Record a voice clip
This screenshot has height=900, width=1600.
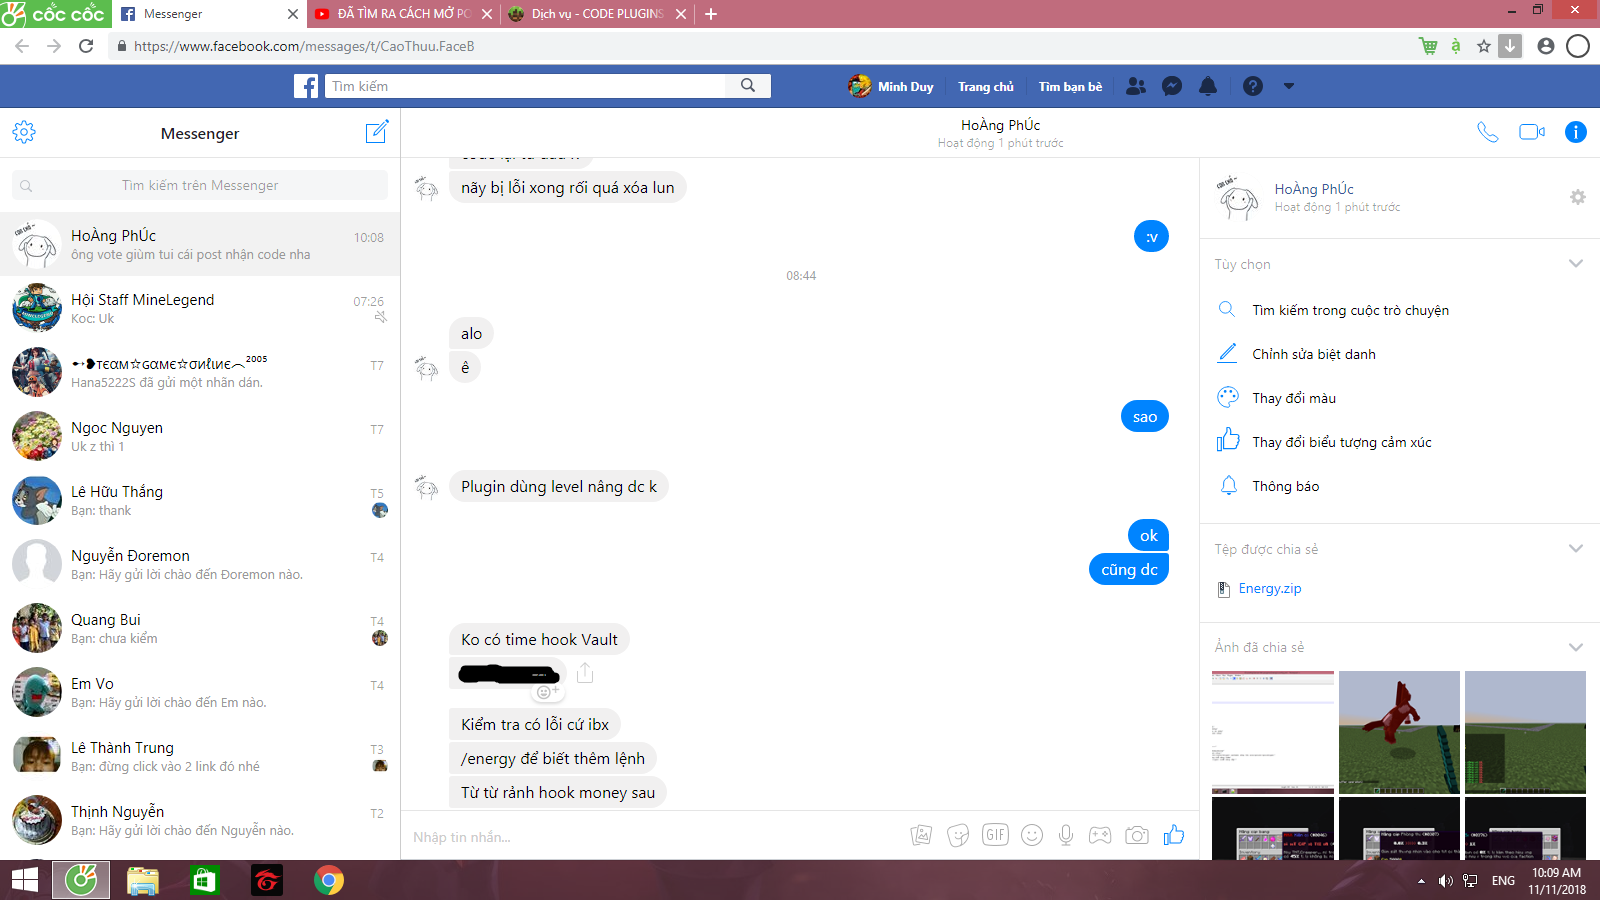[1066, 835]
